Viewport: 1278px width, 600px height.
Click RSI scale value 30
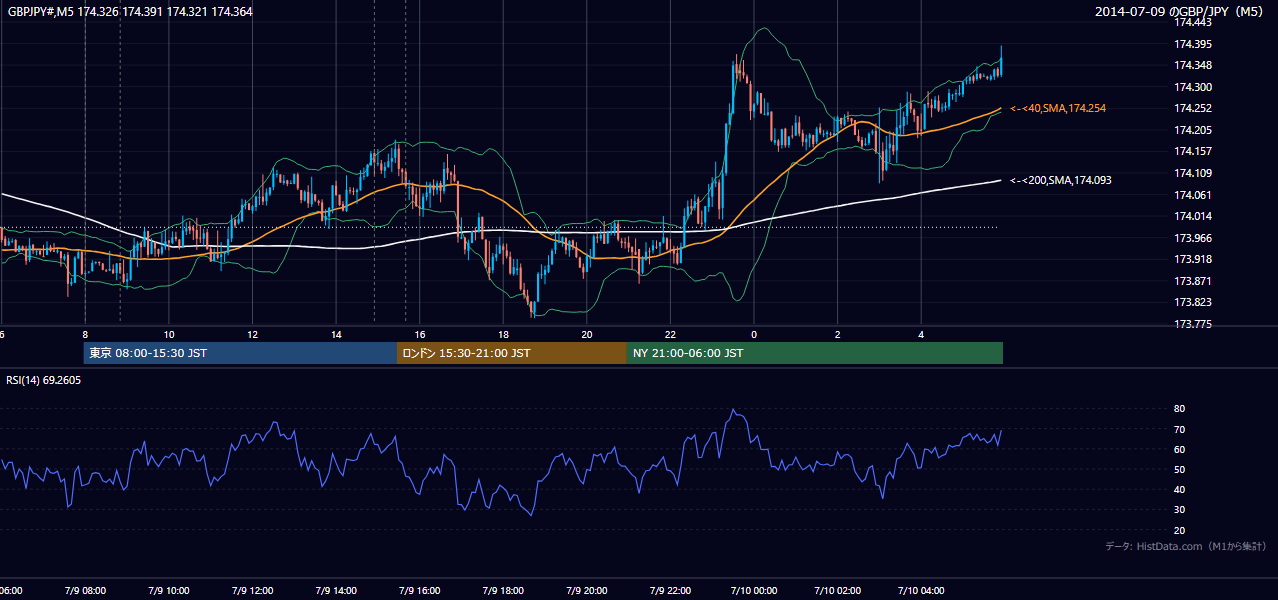1179,510
